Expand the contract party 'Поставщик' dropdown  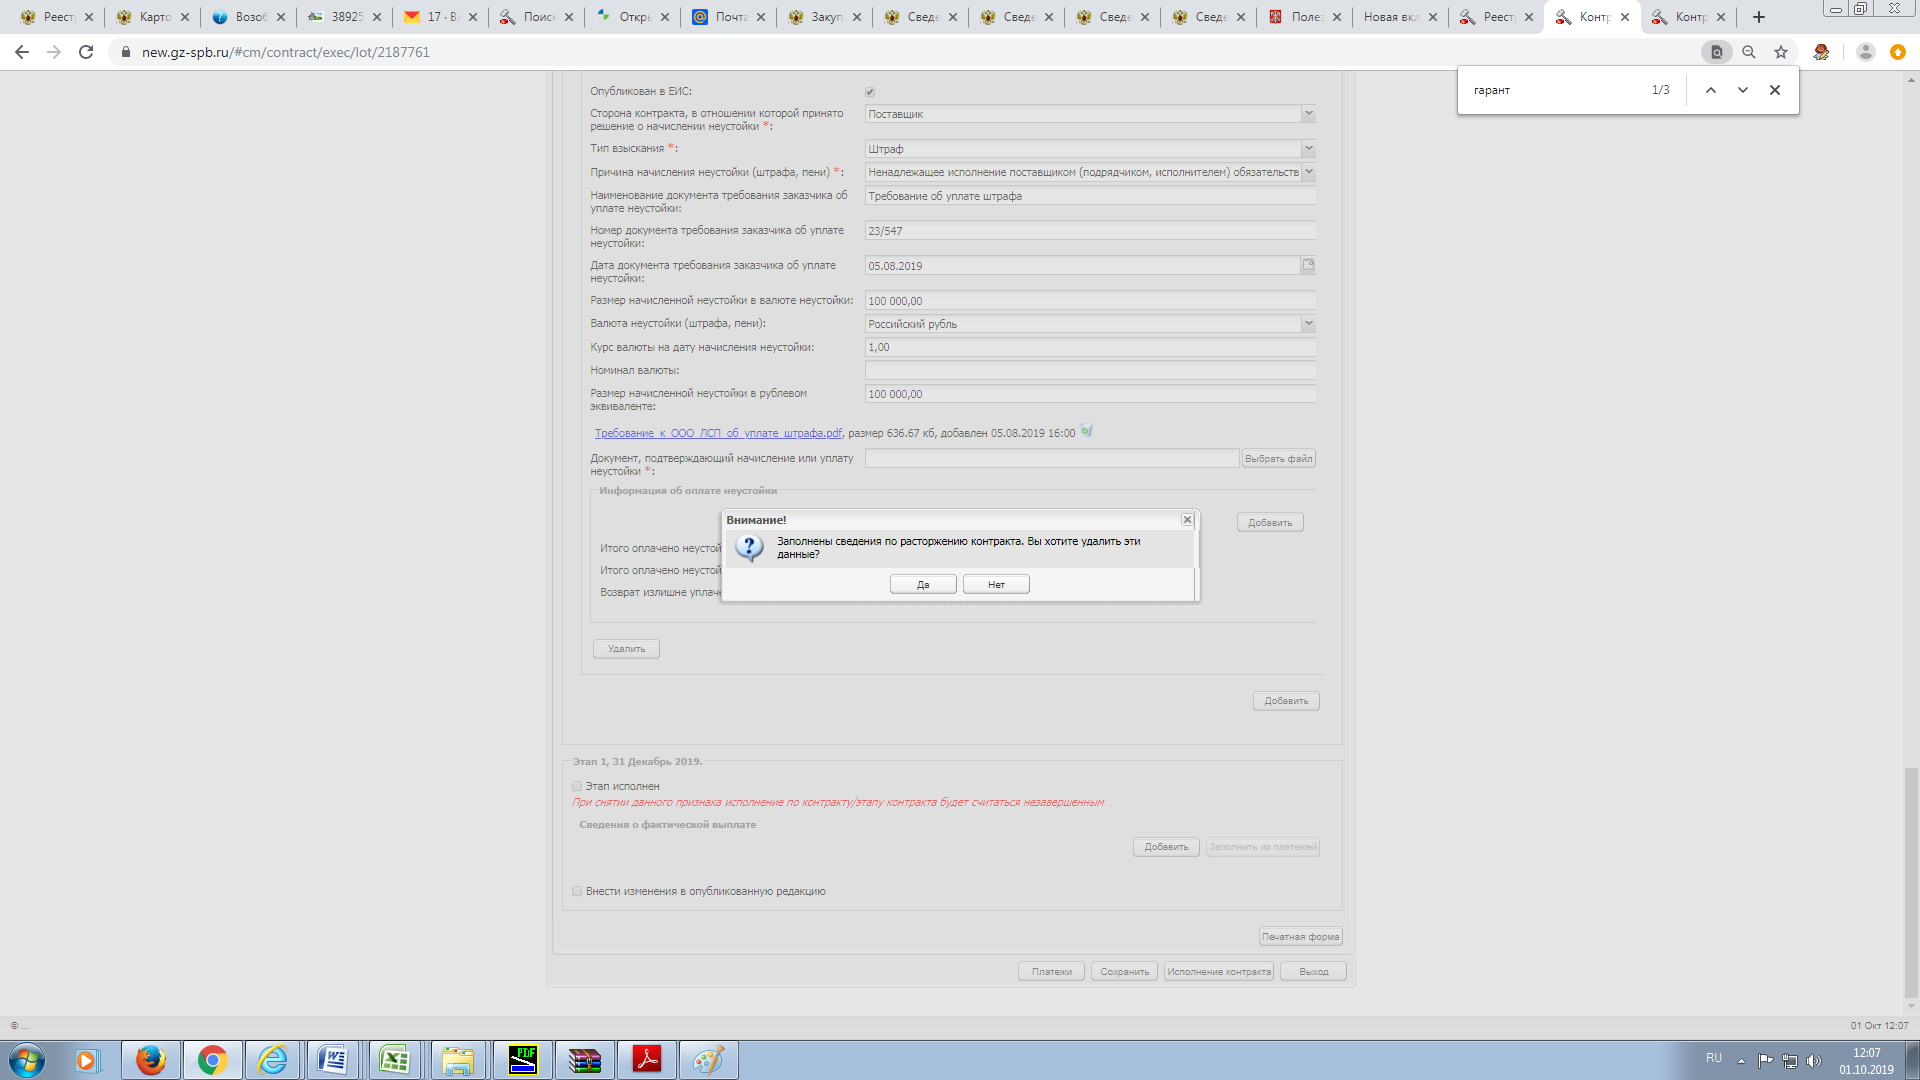coord(1308,114)
